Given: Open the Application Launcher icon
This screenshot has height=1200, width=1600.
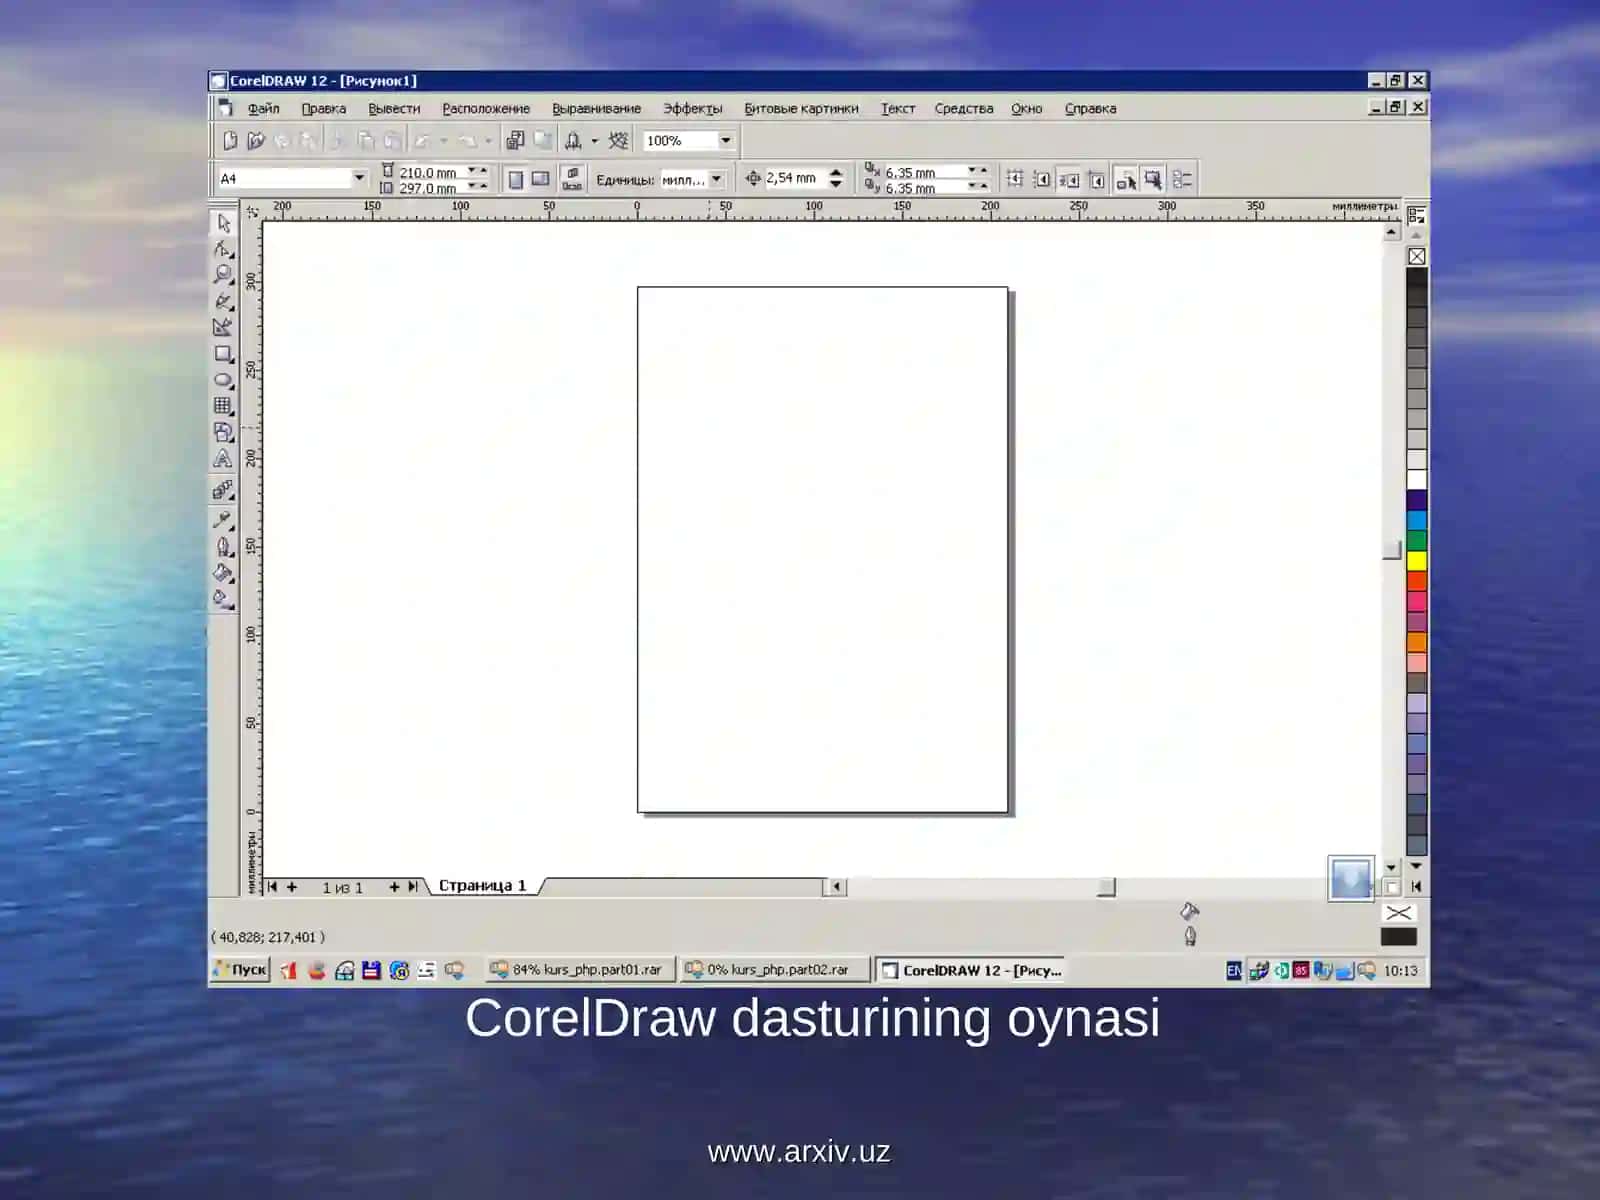Looking at the screenshot, I should (574, 141).
